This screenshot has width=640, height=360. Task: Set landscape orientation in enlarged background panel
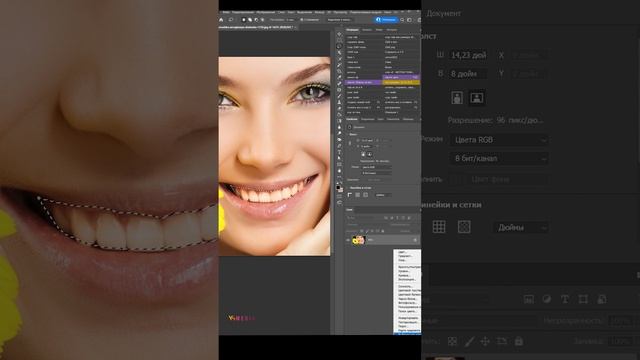click(x=477, y=98)
